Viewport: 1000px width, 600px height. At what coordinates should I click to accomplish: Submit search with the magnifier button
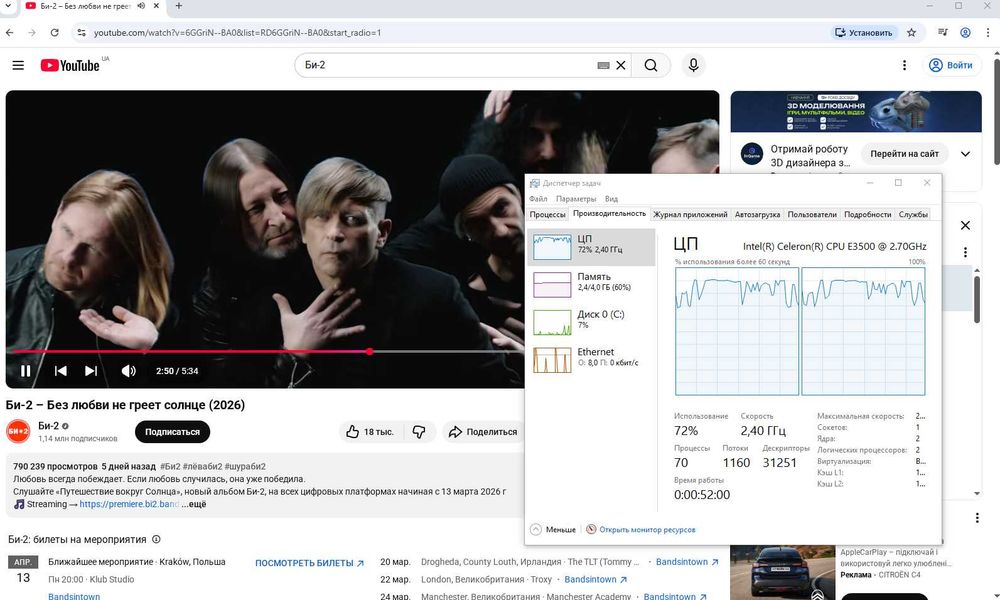(651, 65)
